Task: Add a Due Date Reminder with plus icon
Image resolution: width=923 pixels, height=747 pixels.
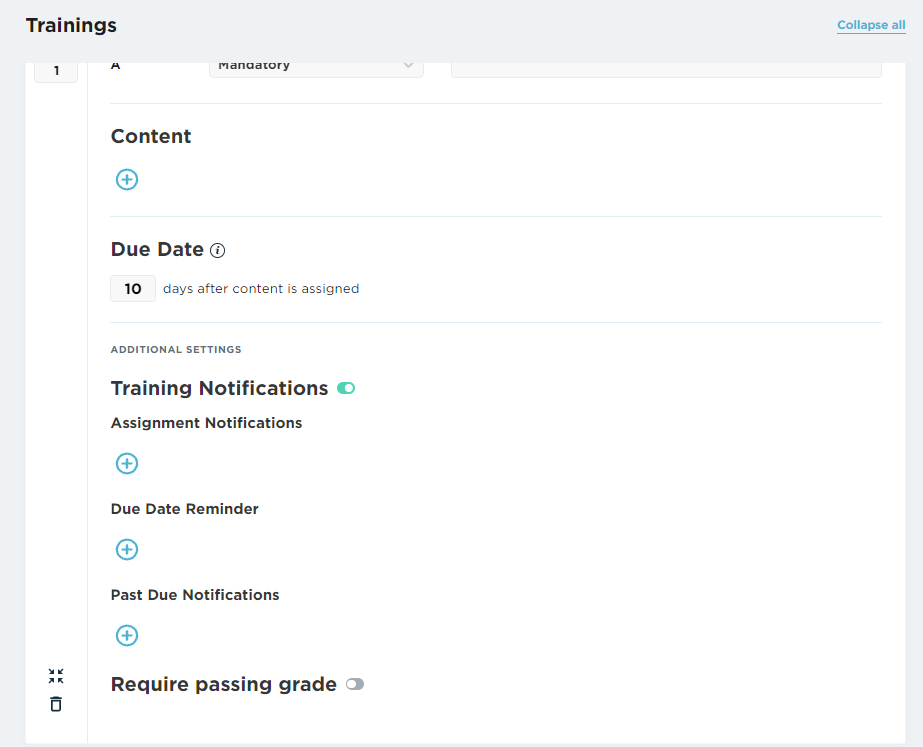Action: coord(127,549)
